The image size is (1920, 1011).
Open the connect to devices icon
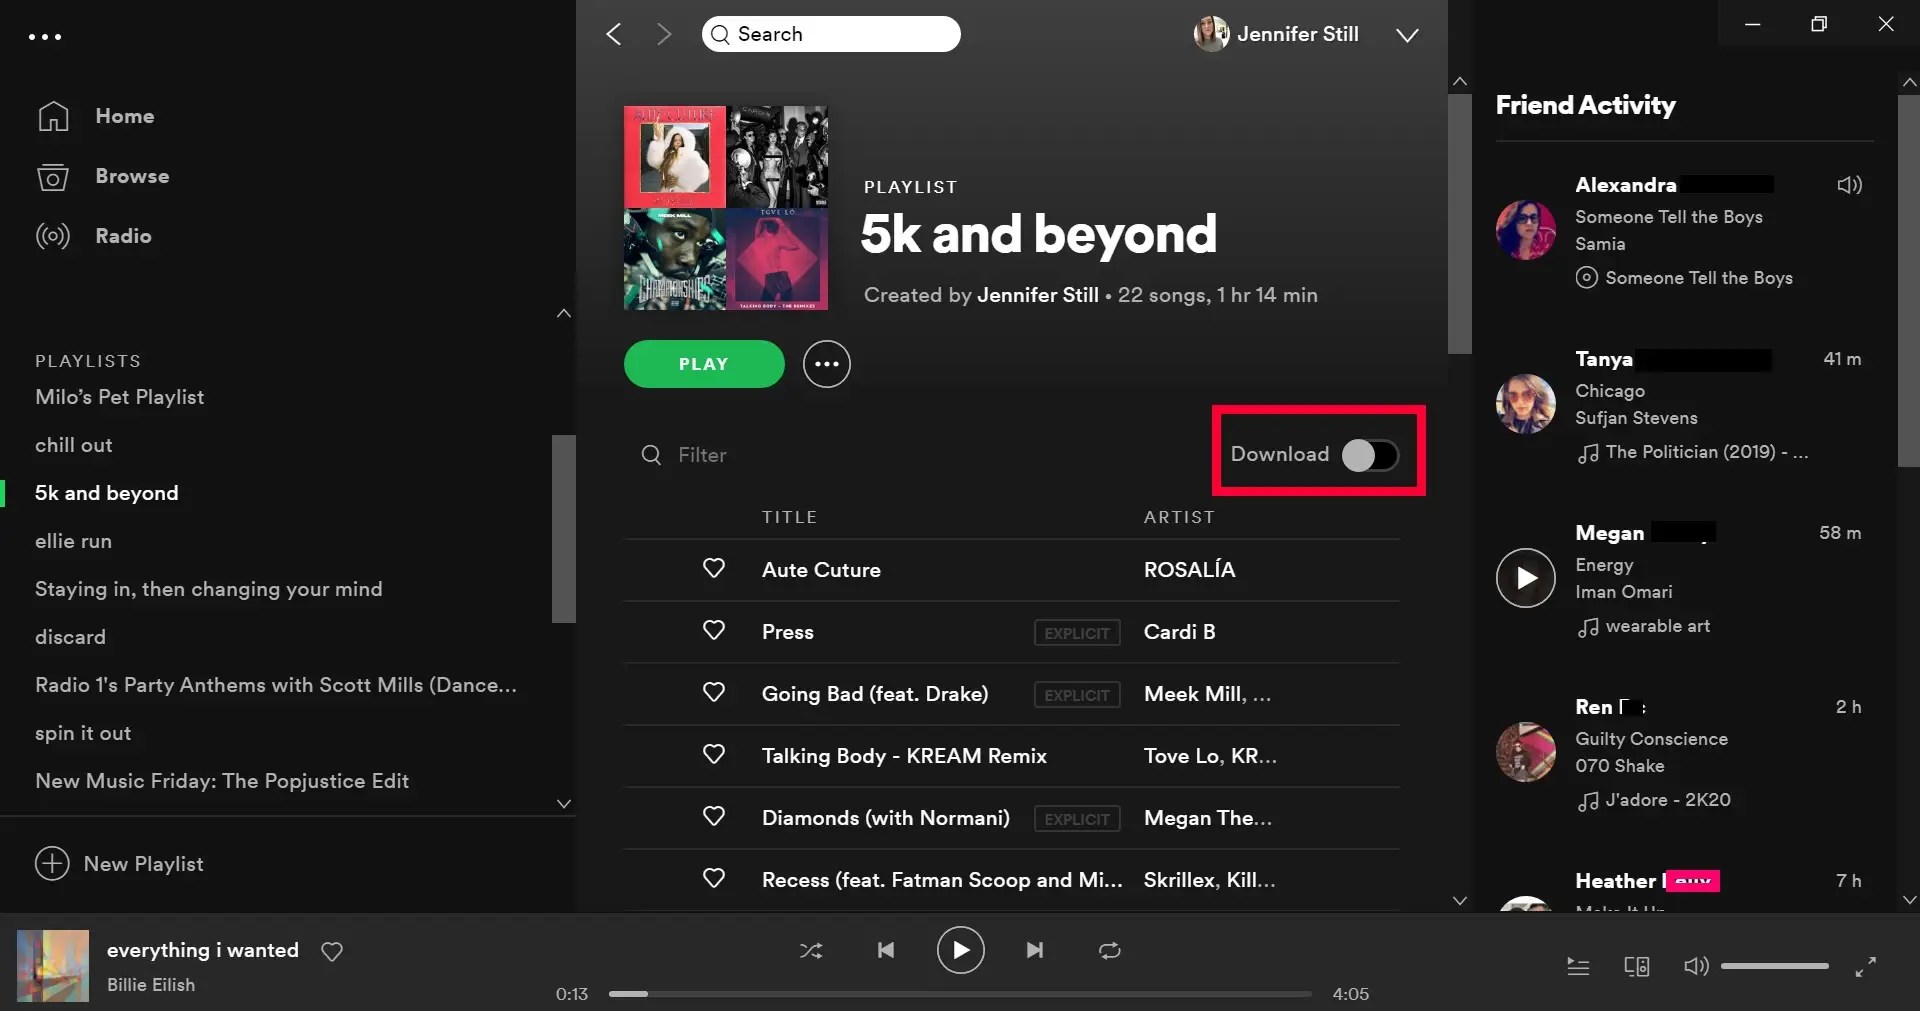(1637, 966)
